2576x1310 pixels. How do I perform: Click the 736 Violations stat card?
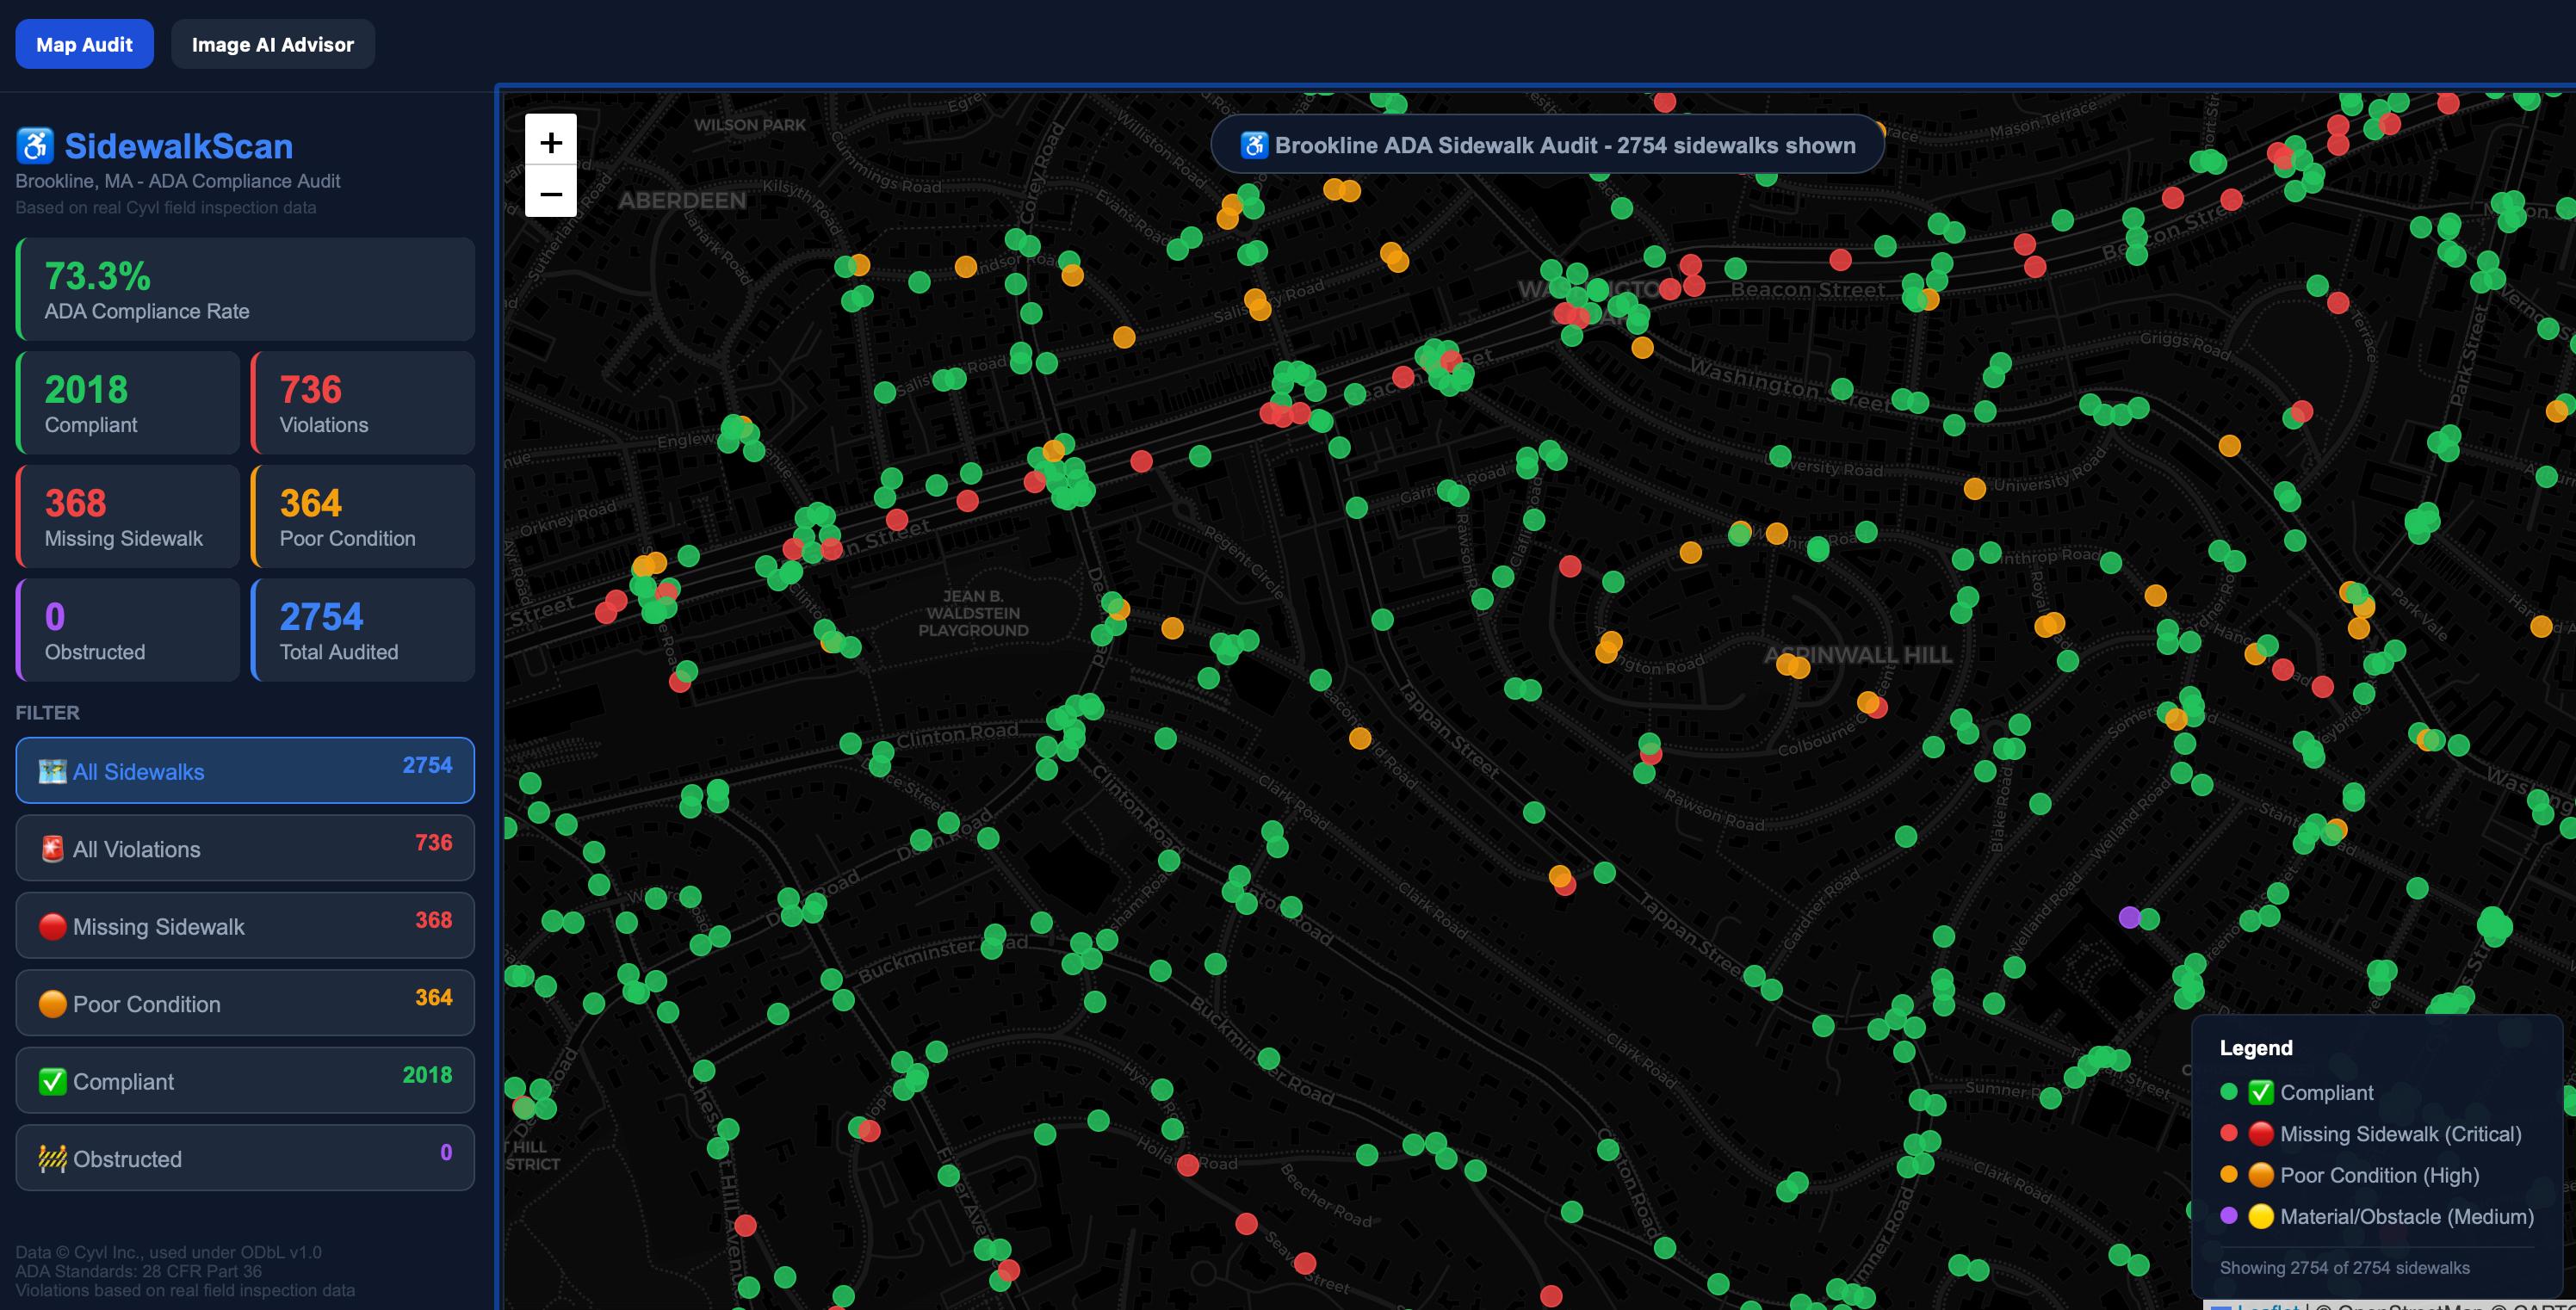(x=363, y=403)
